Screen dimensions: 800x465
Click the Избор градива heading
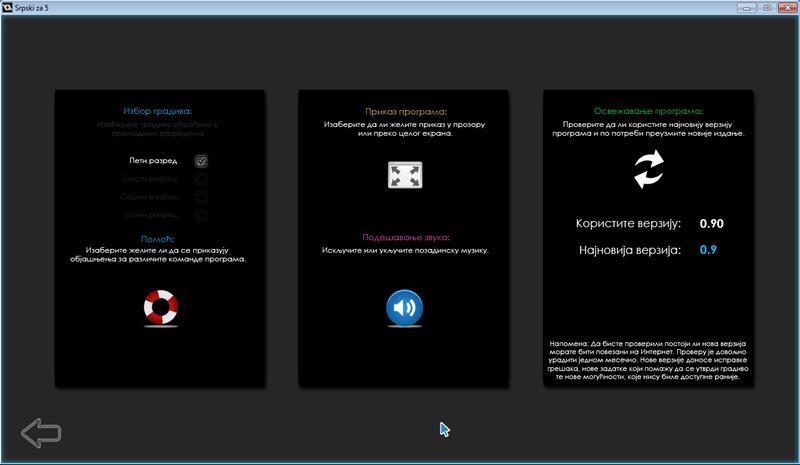point(158,111)
